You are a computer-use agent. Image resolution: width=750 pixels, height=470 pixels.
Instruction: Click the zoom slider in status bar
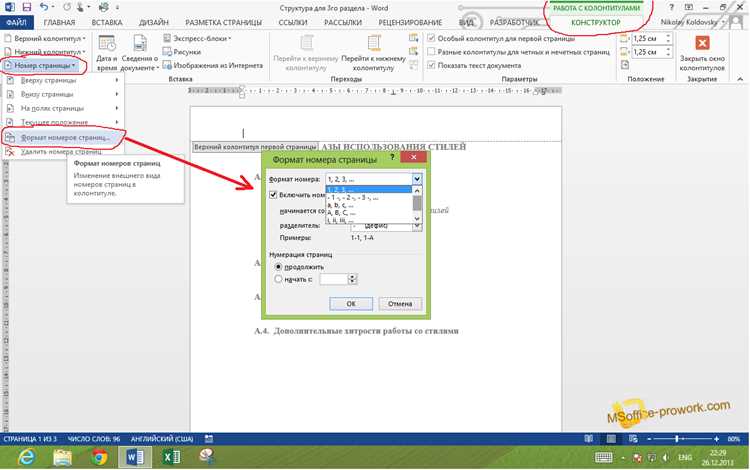682,439
